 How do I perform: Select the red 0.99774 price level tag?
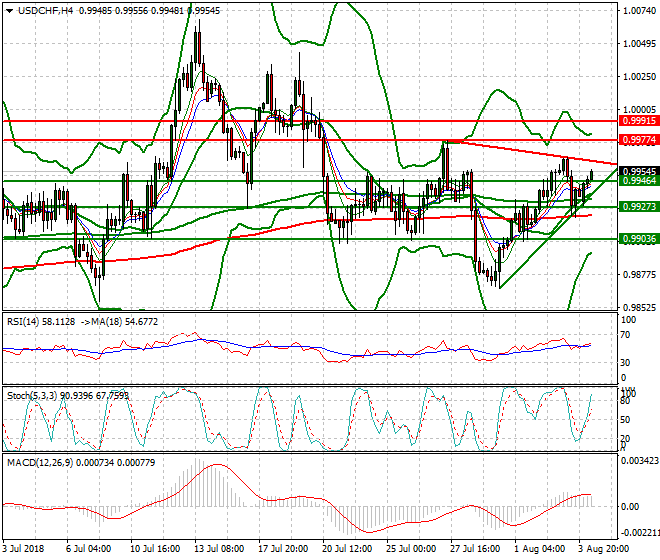point(639,141)
